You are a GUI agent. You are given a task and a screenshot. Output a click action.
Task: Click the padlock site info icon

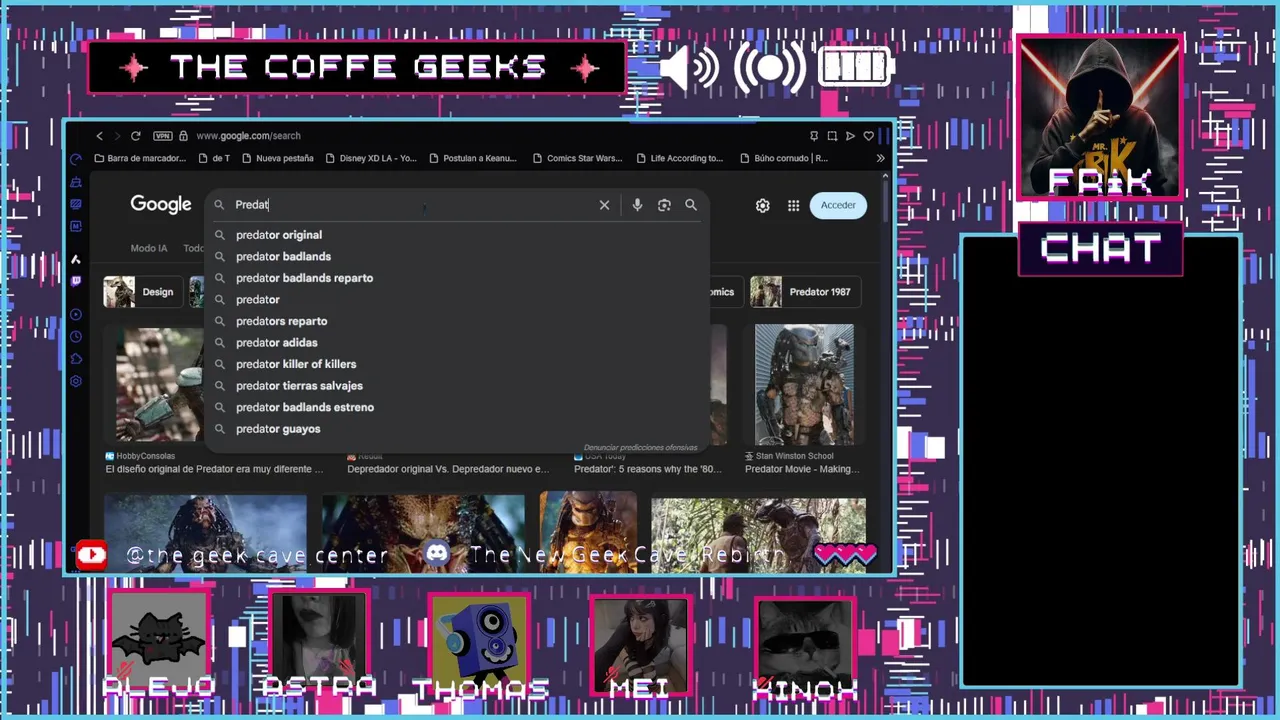click(x=183, y=136)
